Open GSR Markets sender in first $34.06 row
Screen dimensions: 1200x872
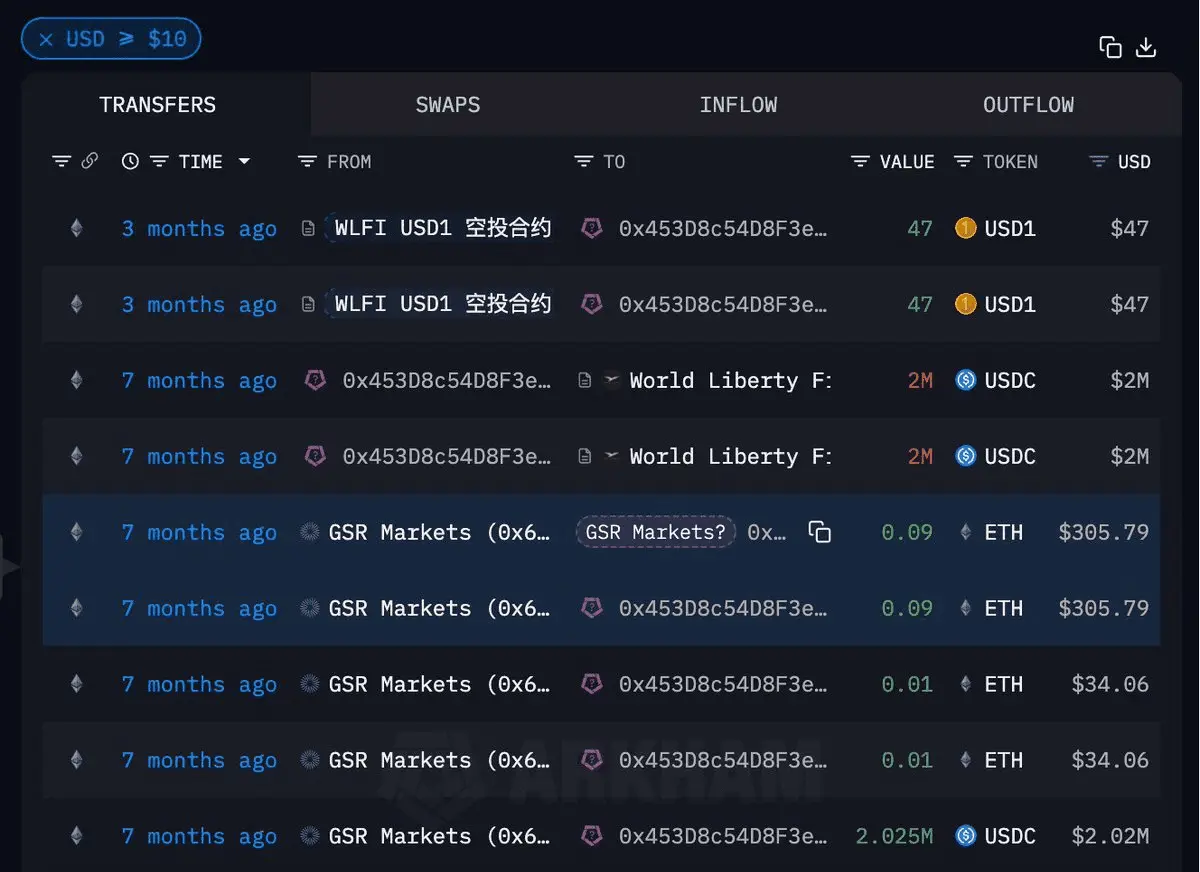point(440,685)
